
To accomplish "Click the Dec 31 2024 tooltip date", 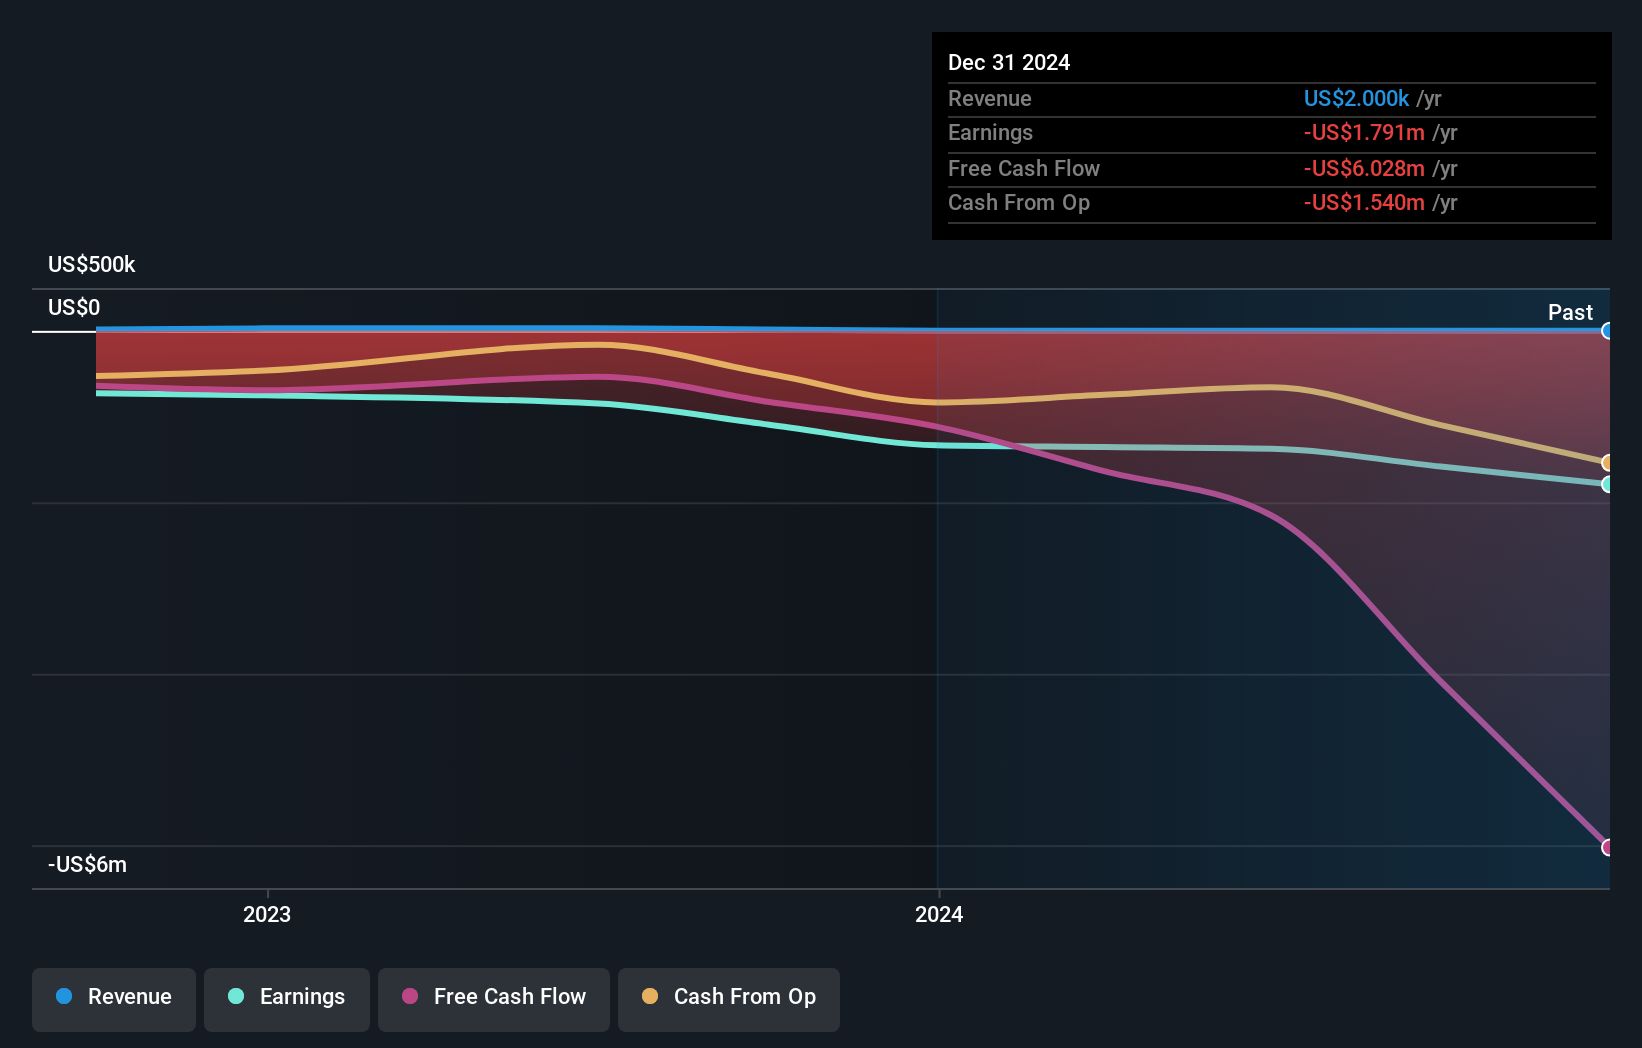I will point(1009,62).
